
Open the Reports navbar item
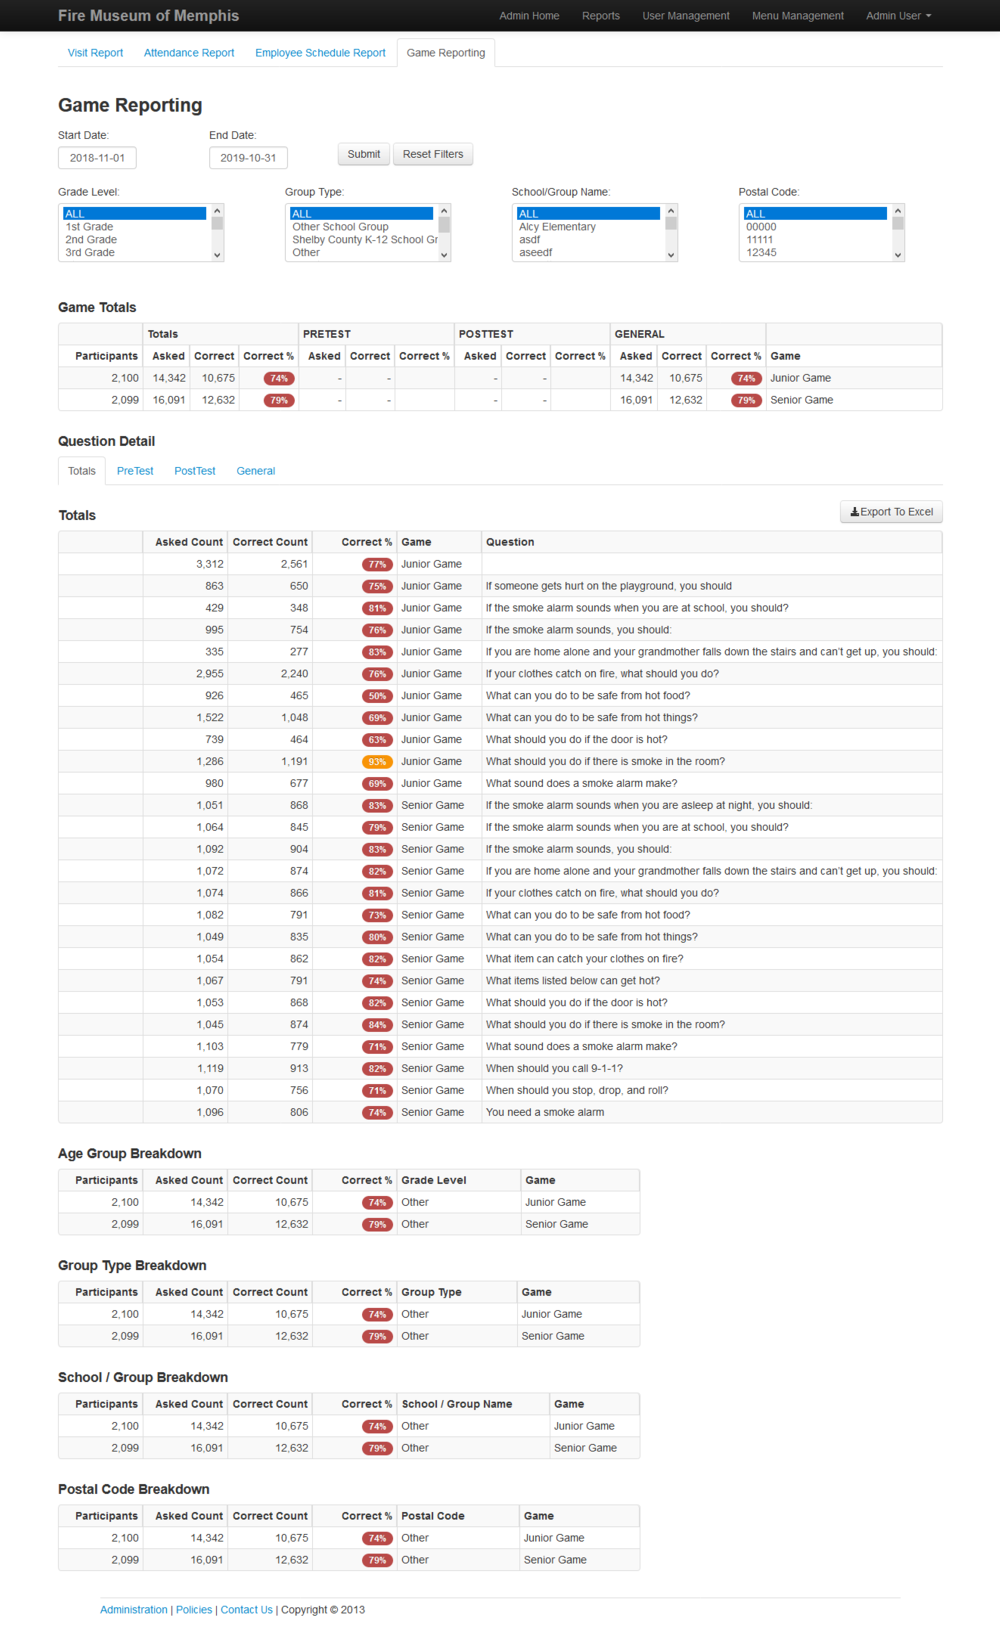601,16
